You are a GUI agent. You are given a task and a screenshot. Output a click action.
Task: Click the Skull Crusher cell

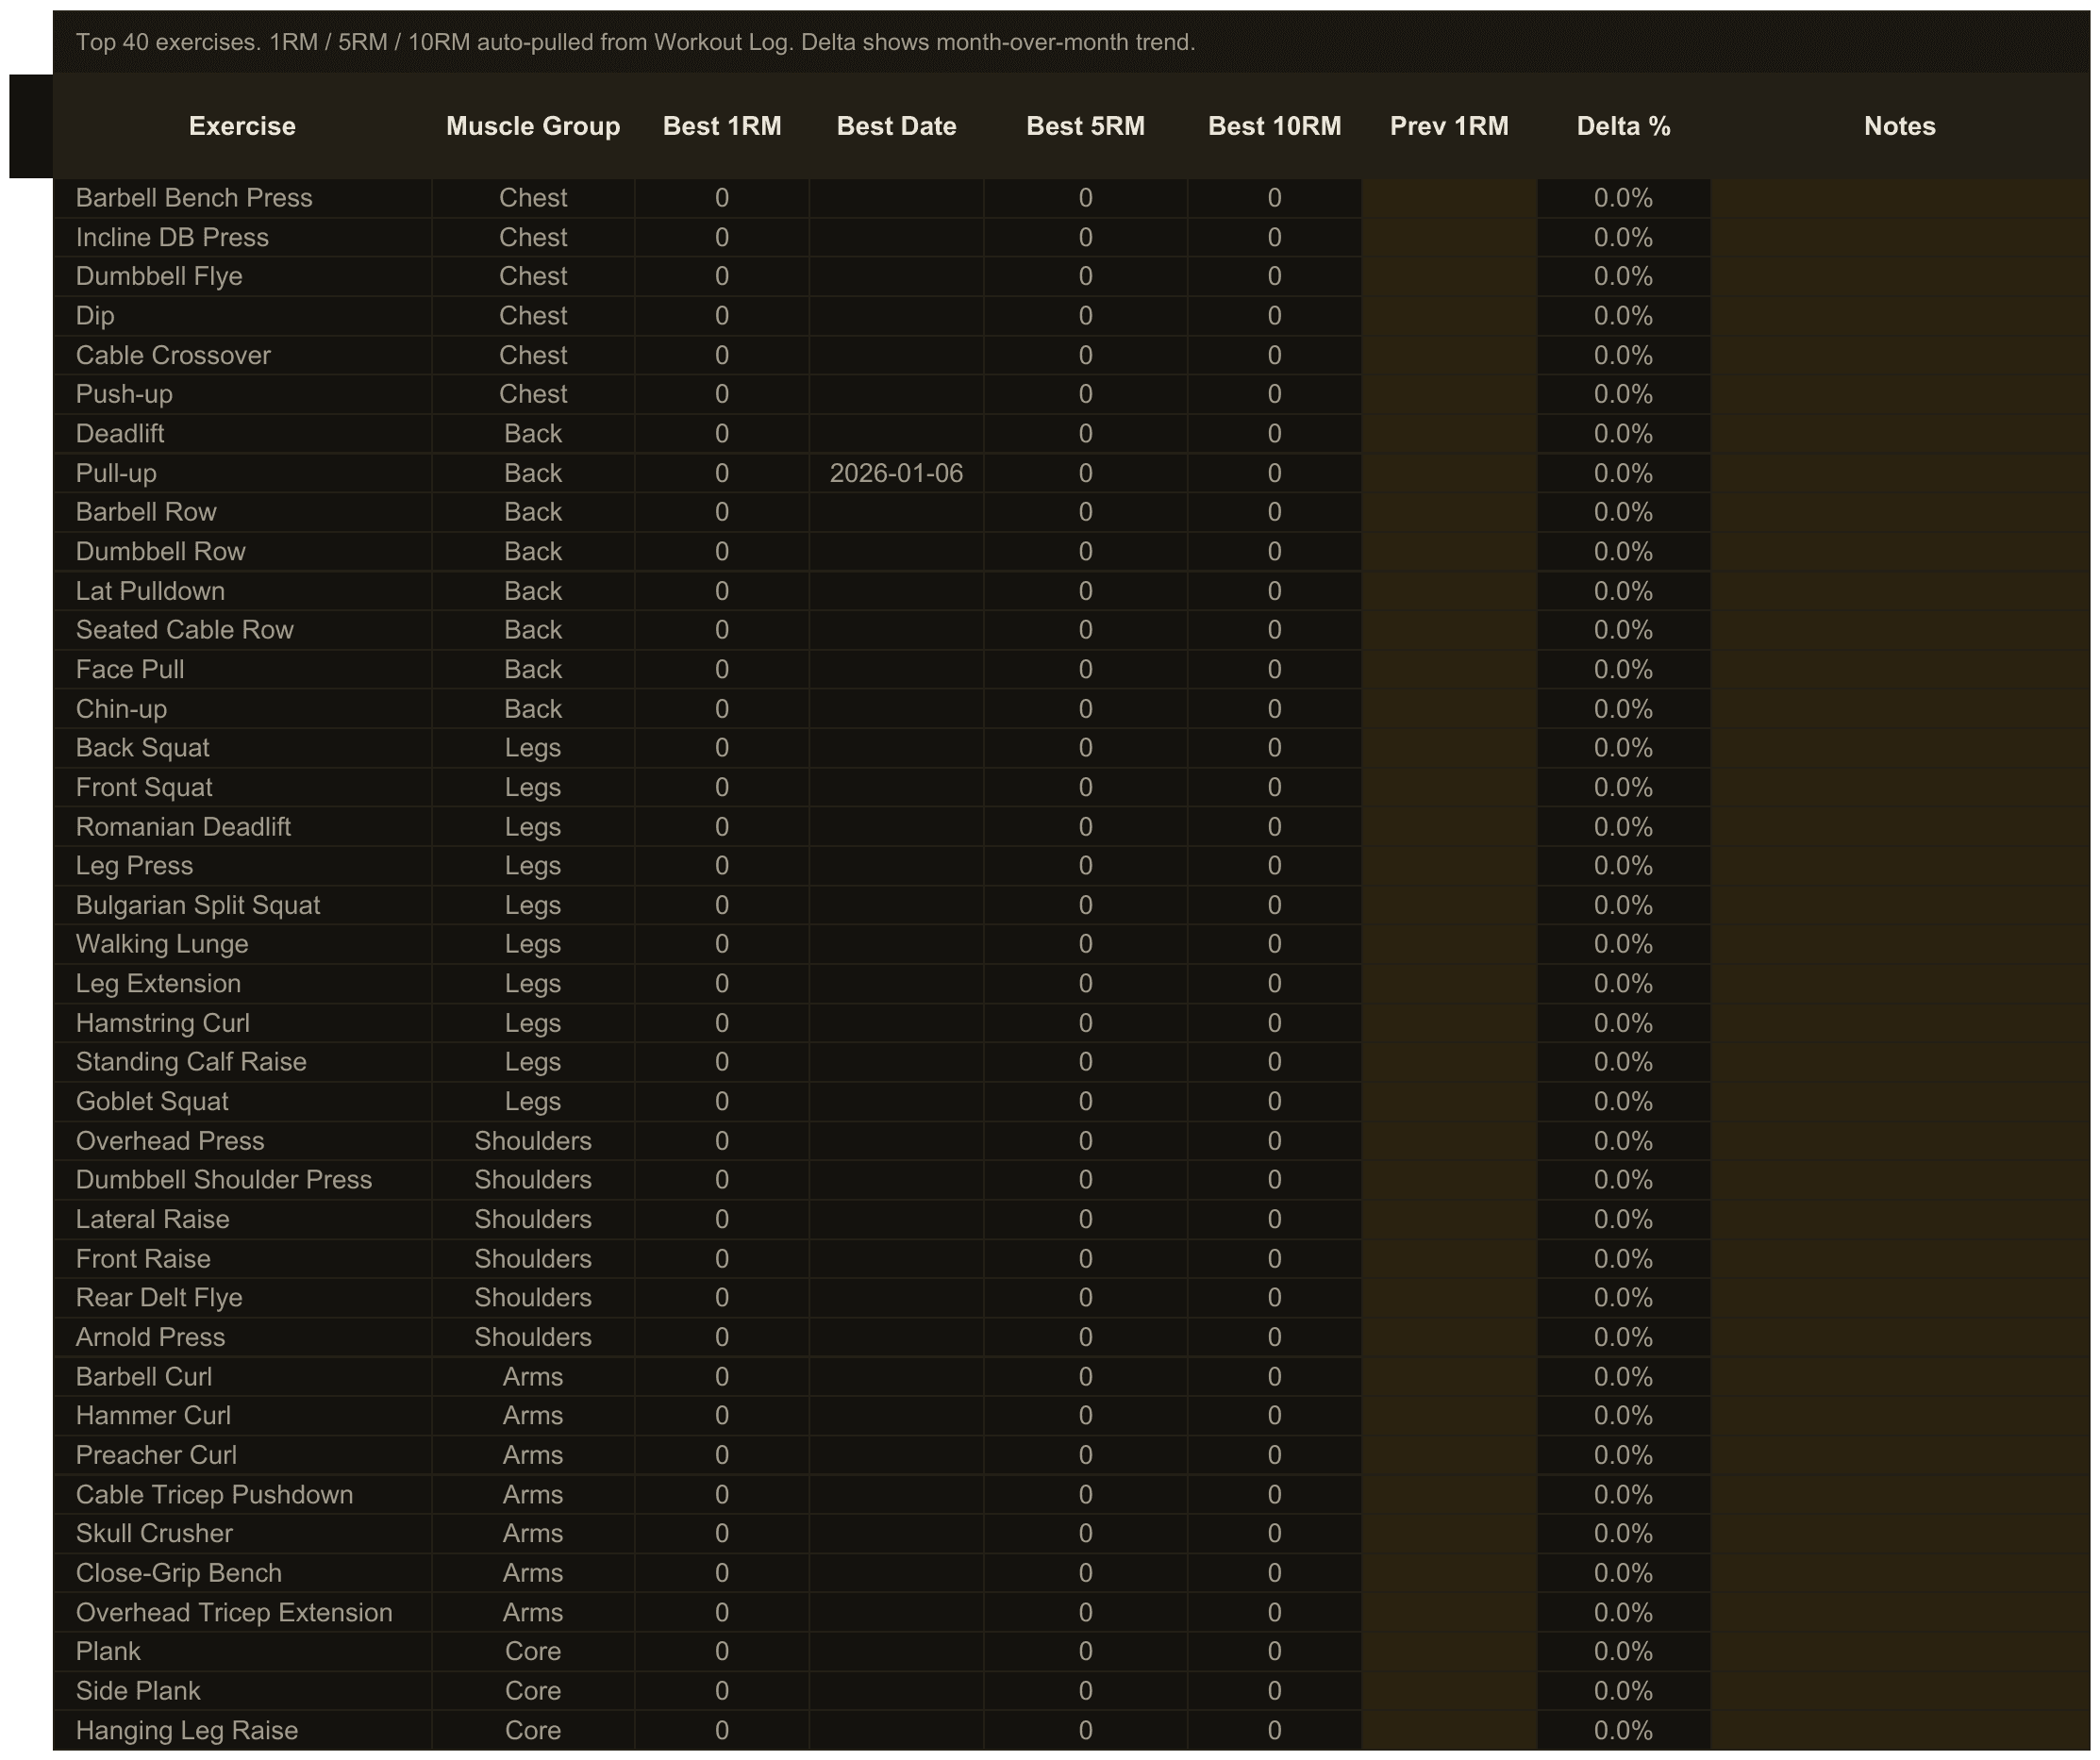tap(242, 1534)
